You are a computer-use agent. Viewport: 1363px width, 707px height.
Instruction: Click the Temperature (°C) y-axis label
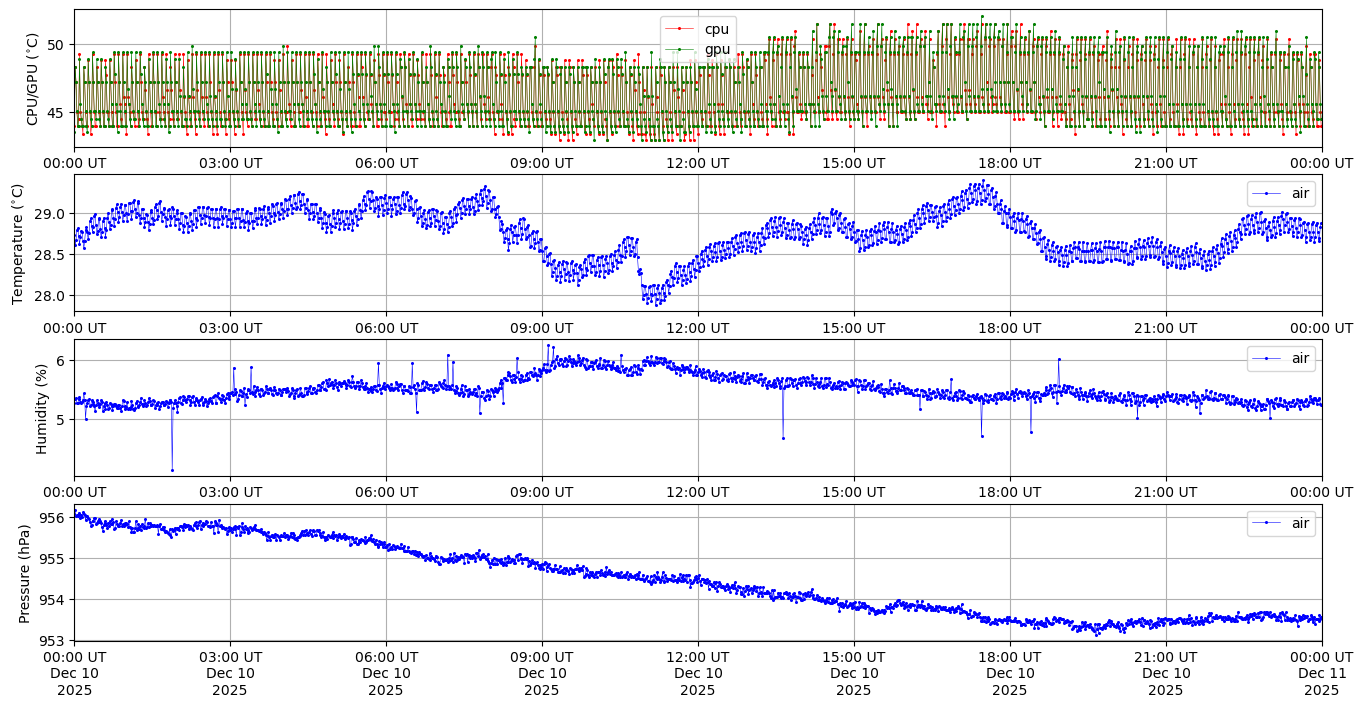click(17, 244)
